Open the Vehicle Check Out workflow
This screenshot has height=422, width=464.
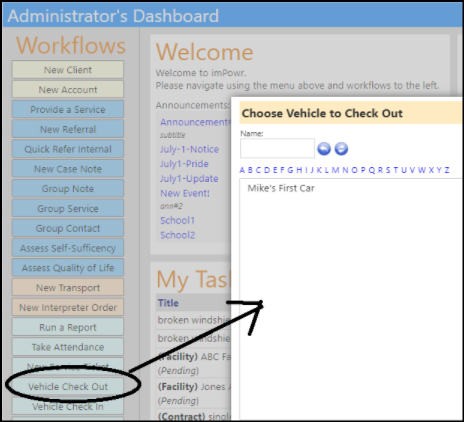68,387
